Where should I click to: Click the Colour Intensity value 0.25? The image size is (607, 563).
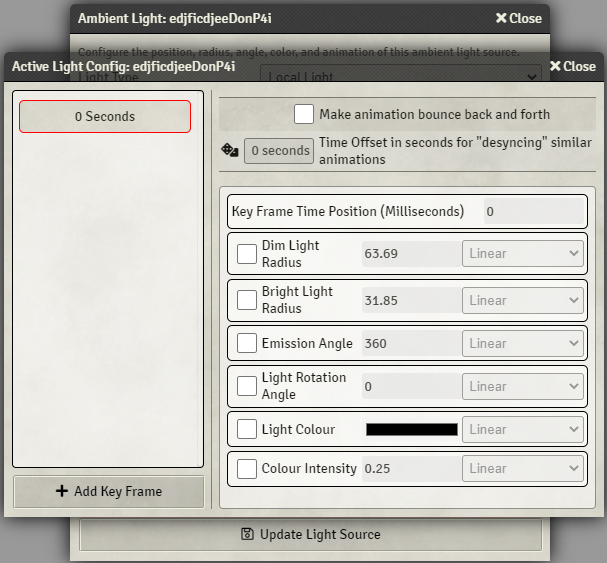(x=412, y=469)
